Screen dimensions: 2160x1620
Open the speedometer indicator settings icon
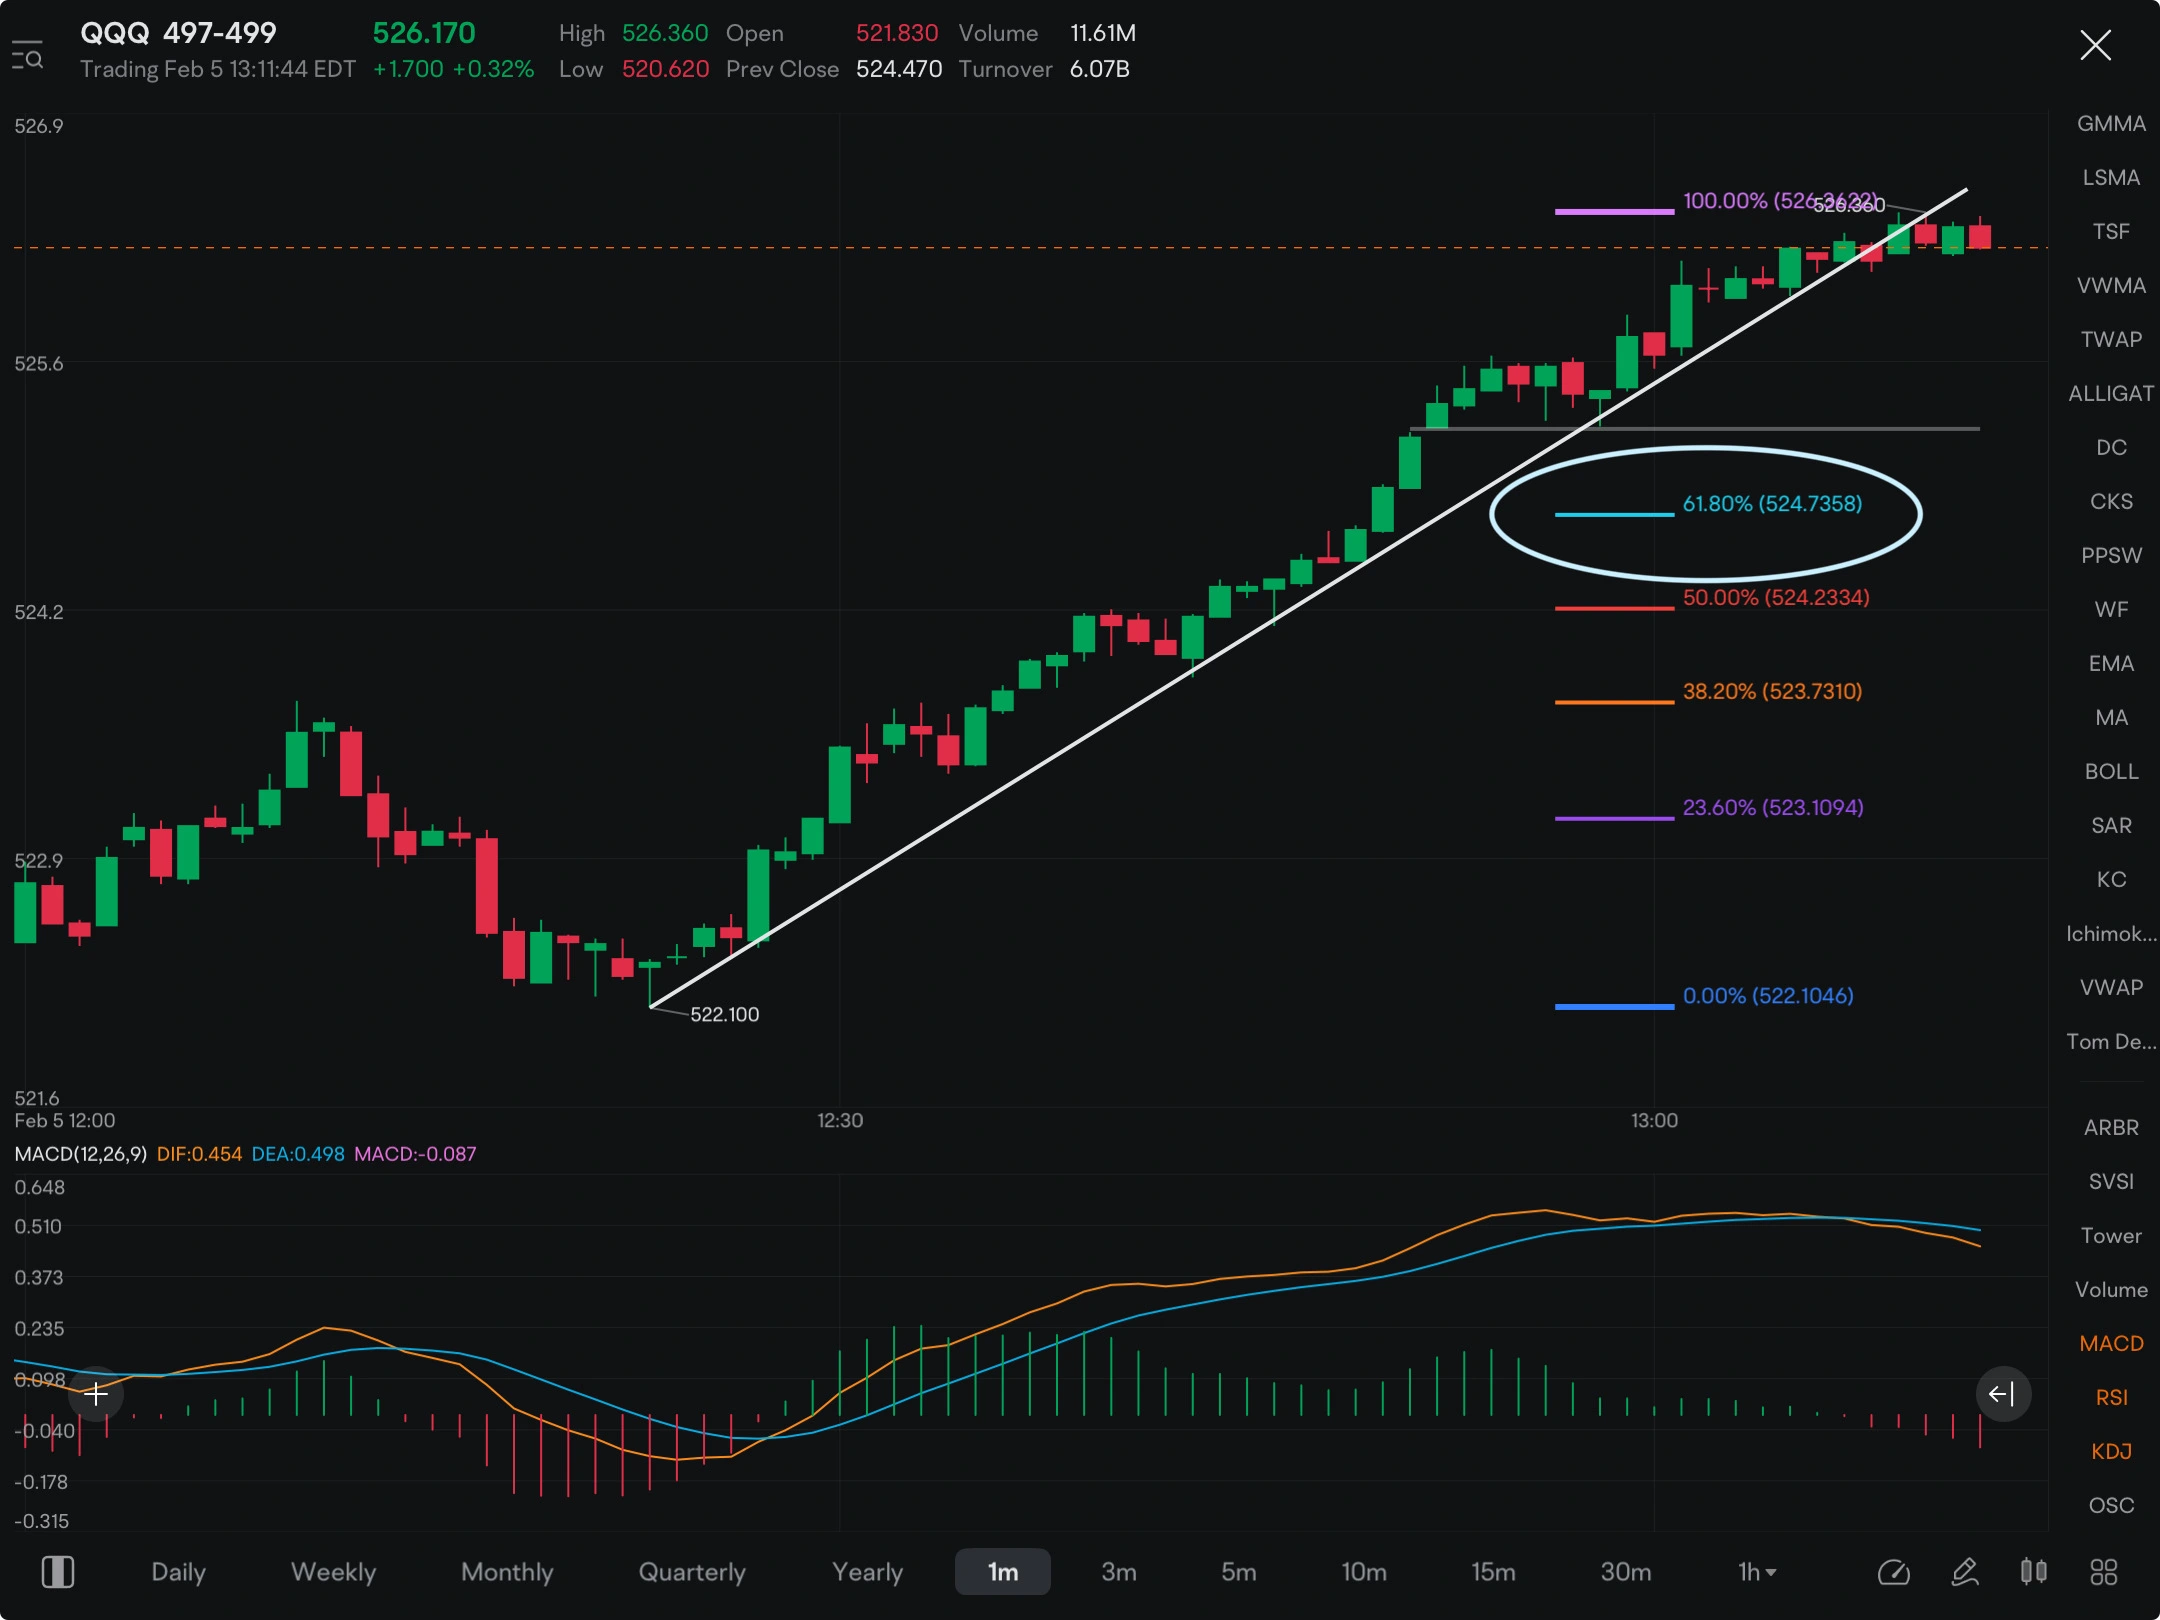coord(1893,1572)
